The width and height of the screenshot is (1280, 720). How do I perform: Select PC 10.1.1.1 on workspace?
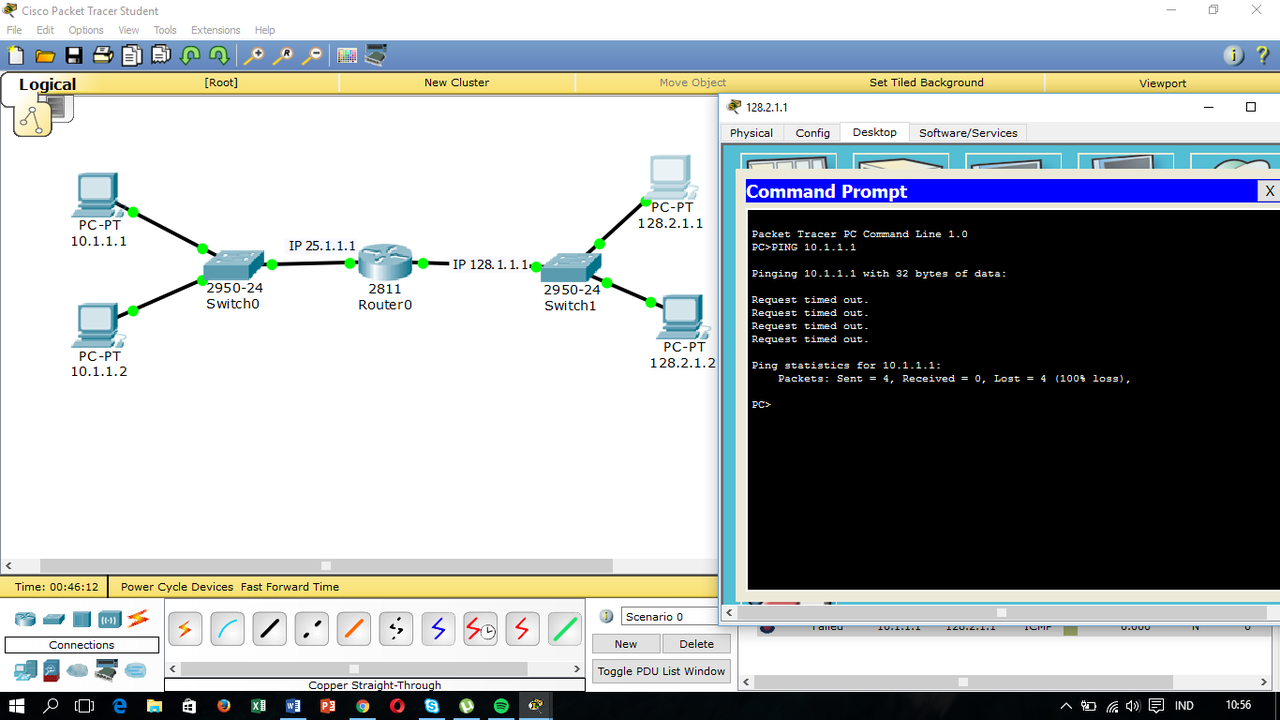(x=97, y=195)
